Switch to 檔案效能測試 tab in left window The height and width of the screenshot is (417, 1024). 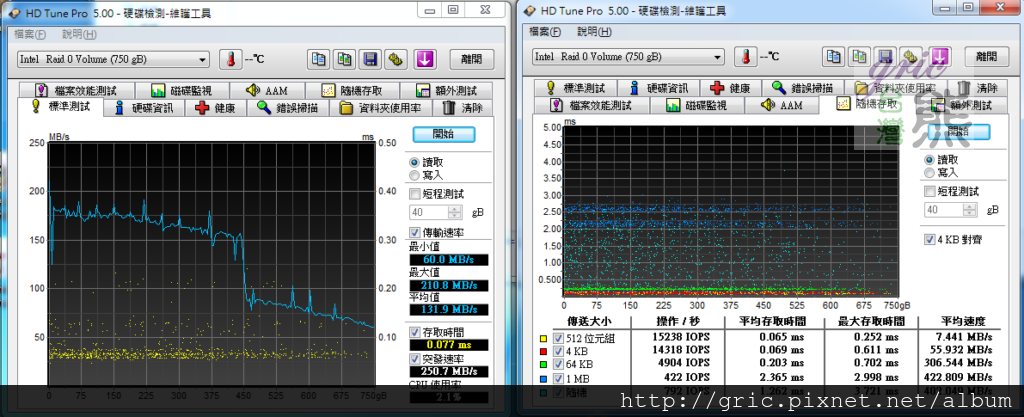76,91
